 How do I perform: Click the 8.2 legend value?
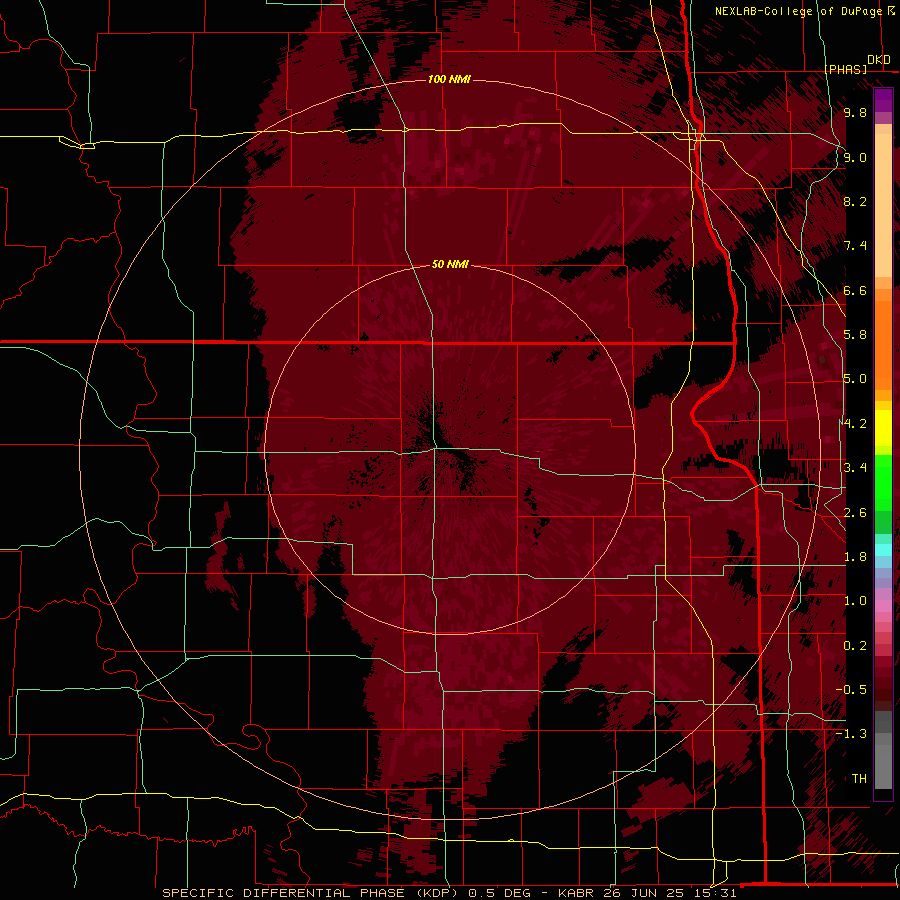[x=855, y=201]
